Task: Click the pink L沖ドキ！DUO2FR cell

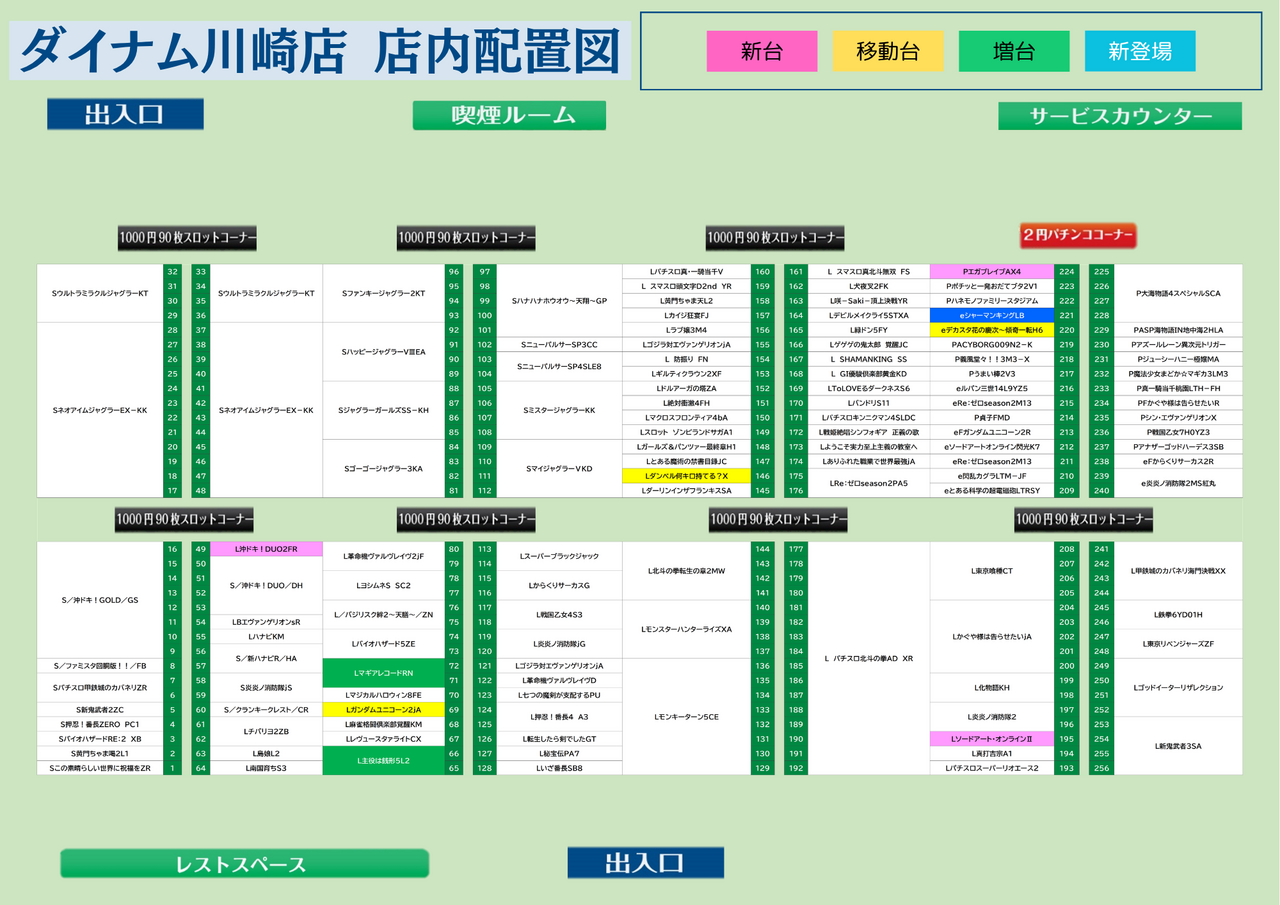Action: click(x=266, y=549)
